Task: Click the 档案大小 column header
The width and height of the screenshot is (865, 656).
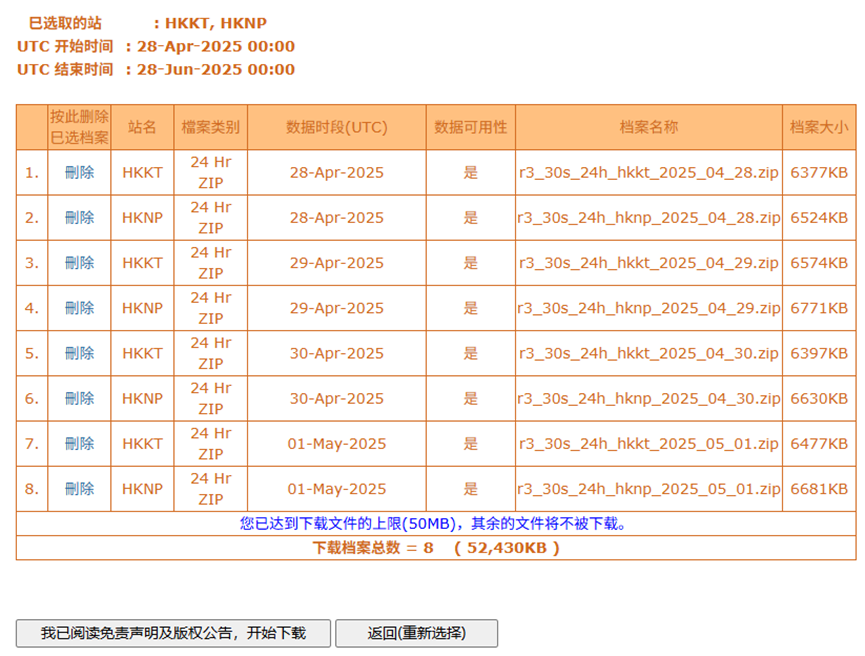Action: pyautogui.click(x=819, y=127)
